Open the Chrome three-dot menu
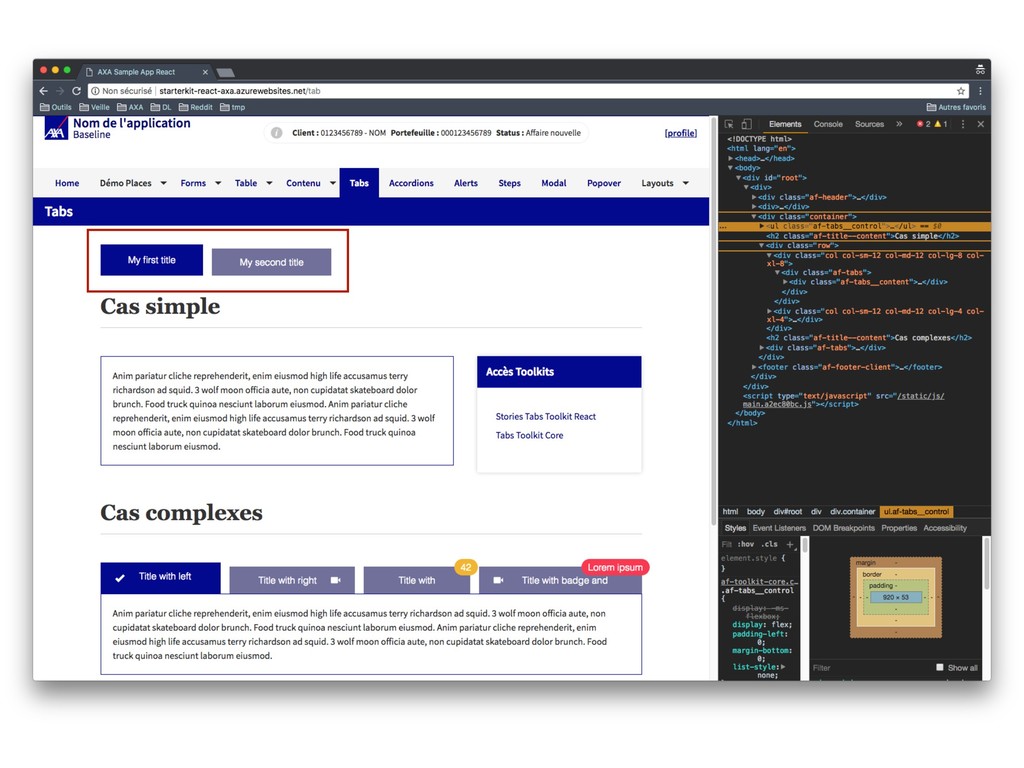The image size is (1024, 768). [x=980, y=91]
